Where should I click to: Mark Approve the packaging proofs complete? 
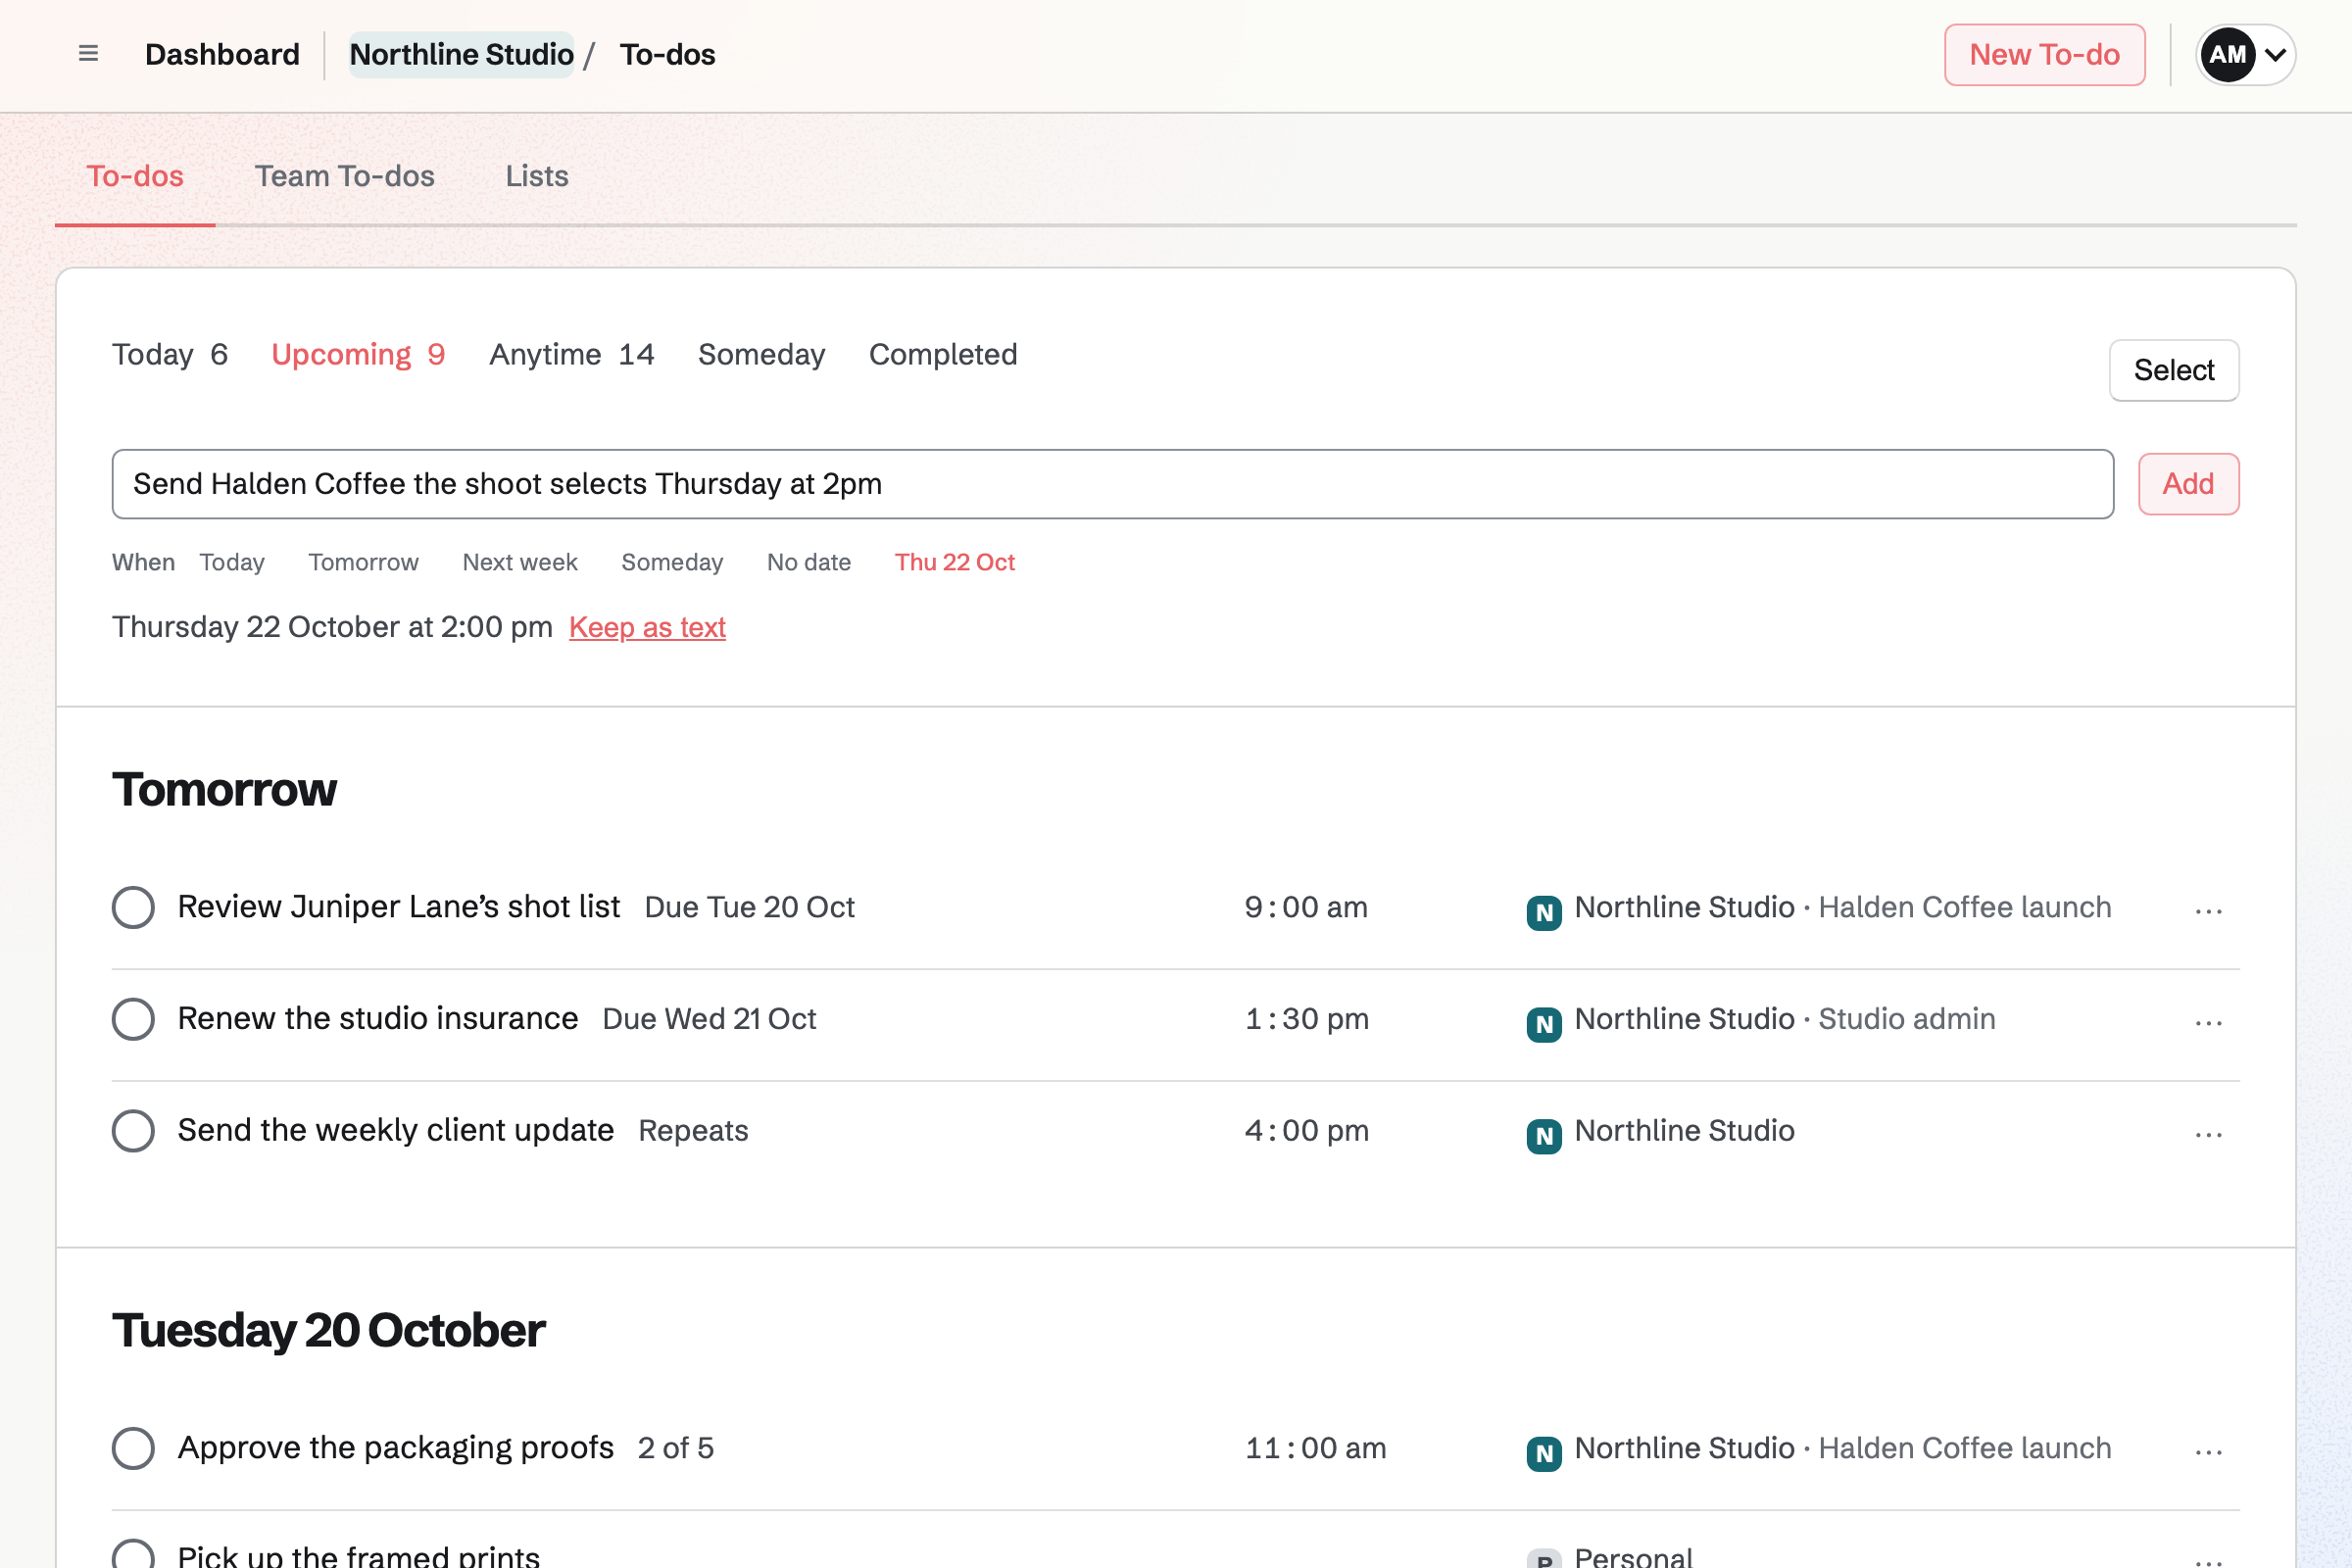point(133,1448)
